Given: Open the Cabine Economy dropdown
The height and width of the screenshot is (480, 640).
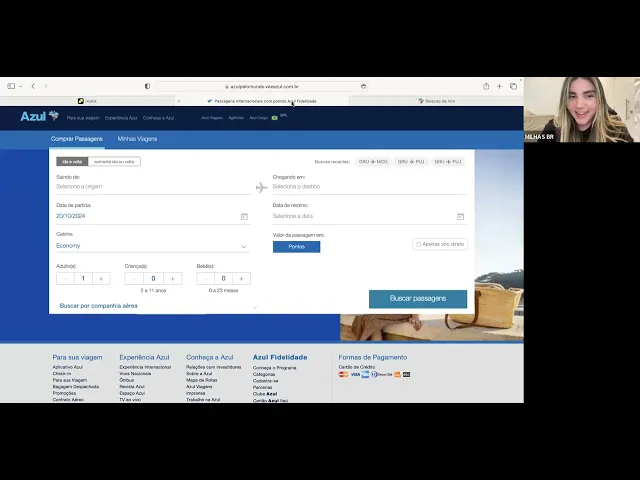Looking at the screenshot, I should (x=153, y=246).
